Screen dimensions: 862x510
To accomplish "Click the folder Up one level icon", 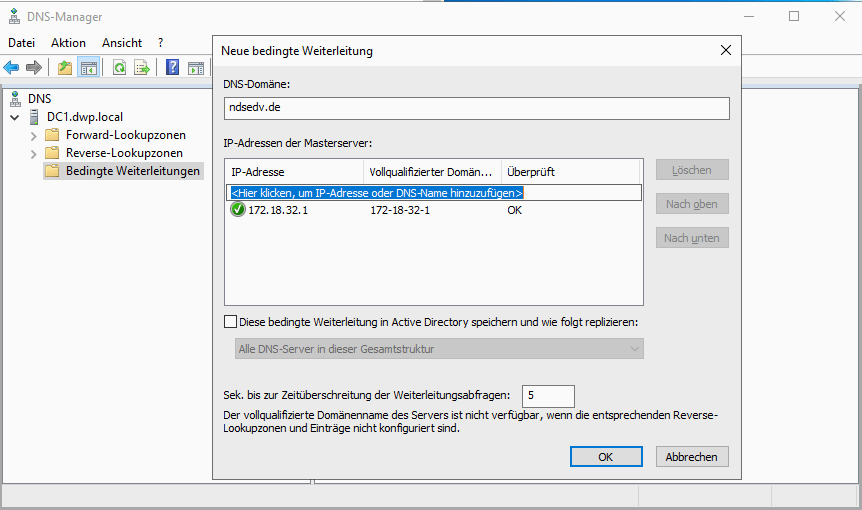I will click(65, 67).
